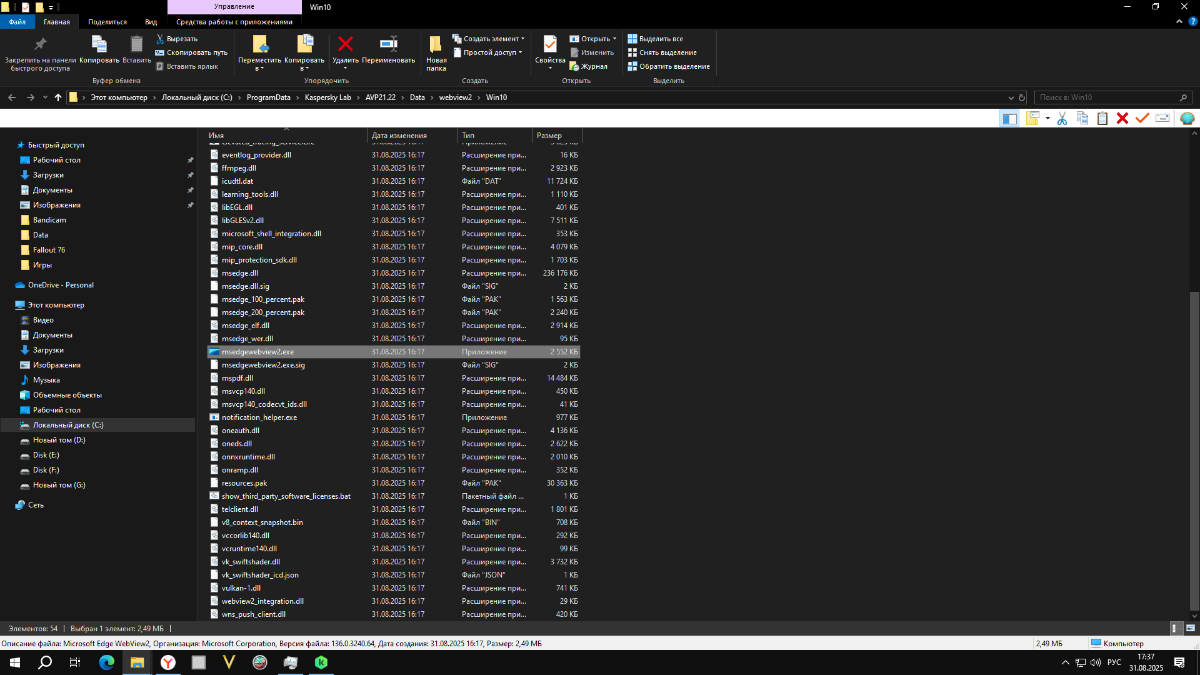Select file notification_helper.exe
Image resolution: width=1200 pixels, height=675 pixels.
[x=259, y=417]
